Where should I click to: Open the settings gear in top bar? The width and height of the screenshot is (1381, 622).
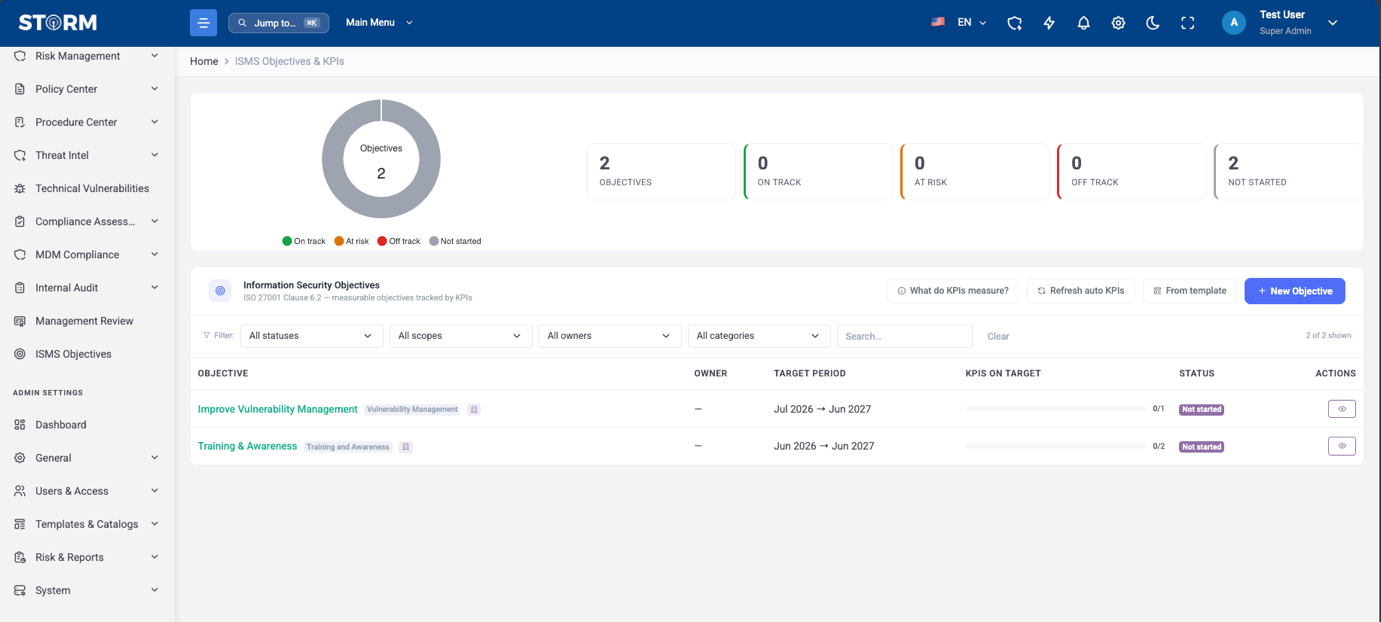click(1118, 23)
